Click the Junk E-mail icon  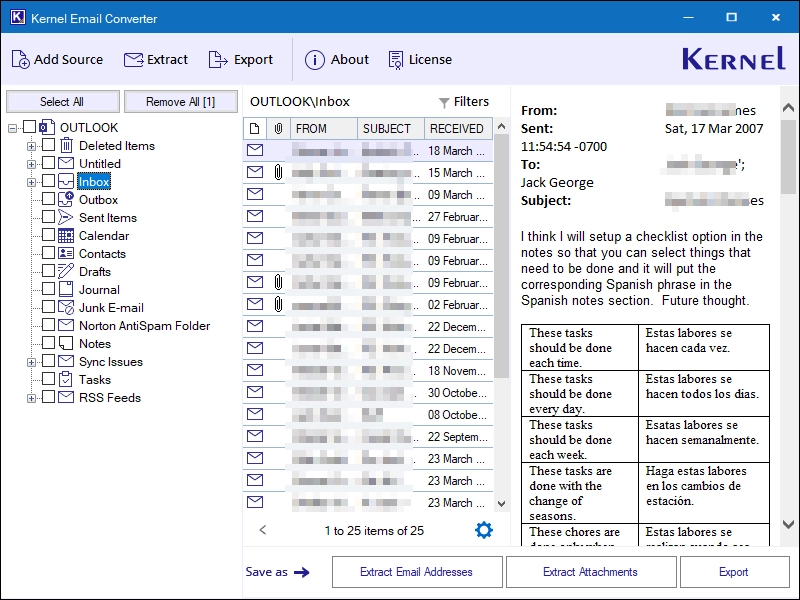click(66, 307)
